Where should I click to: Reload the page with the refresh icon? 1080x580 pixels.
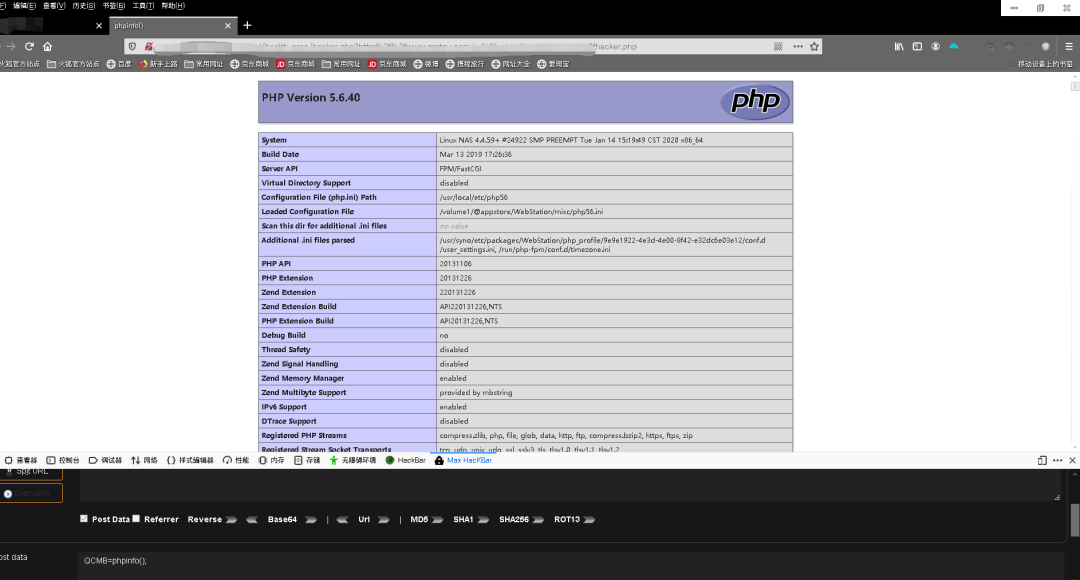(29, 46)
